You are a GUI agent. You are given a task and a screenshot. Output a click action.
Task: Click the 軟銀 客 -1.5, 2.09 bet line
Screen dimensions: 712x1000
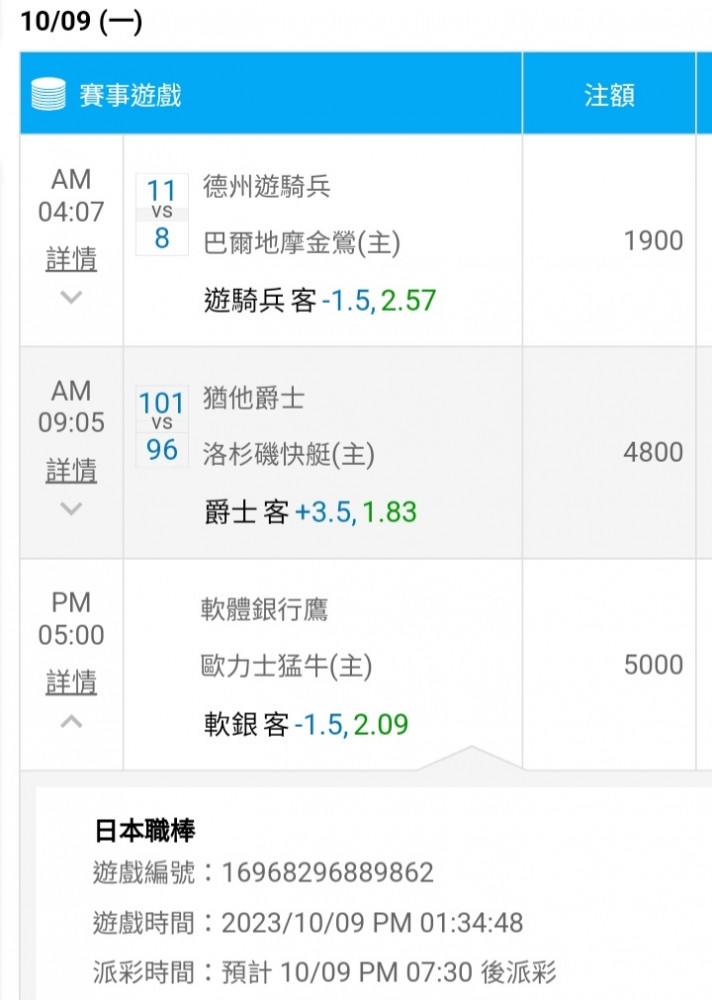306,724
